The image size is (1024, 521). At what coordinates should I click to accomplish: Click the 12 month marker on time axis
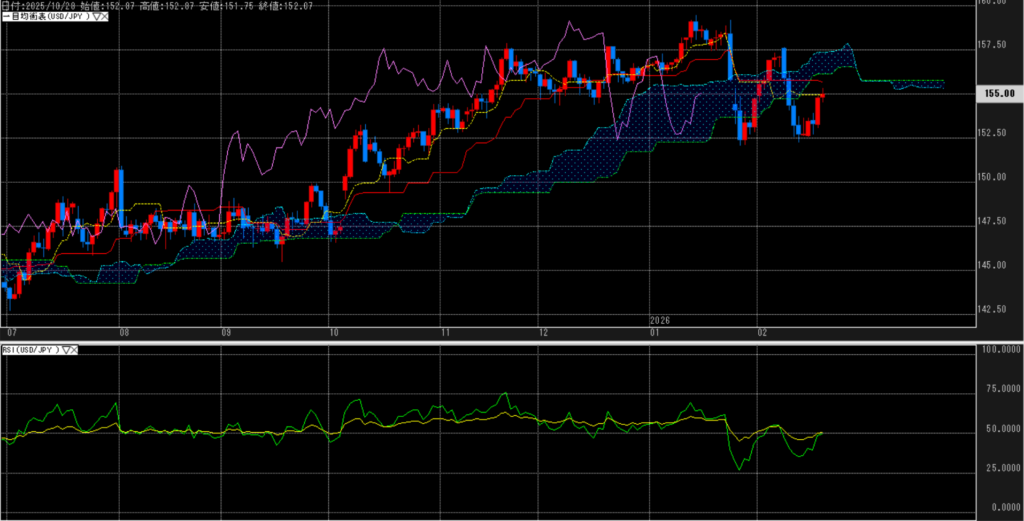tap(543, 330)
